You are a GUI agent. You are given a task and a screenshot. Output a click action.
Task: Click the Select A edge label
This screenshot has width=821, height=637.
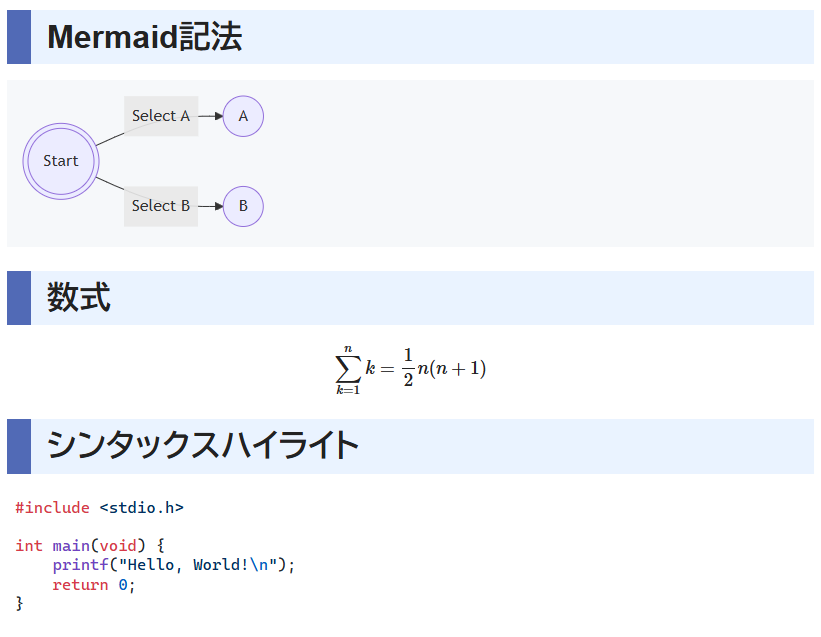click(161, 116)
